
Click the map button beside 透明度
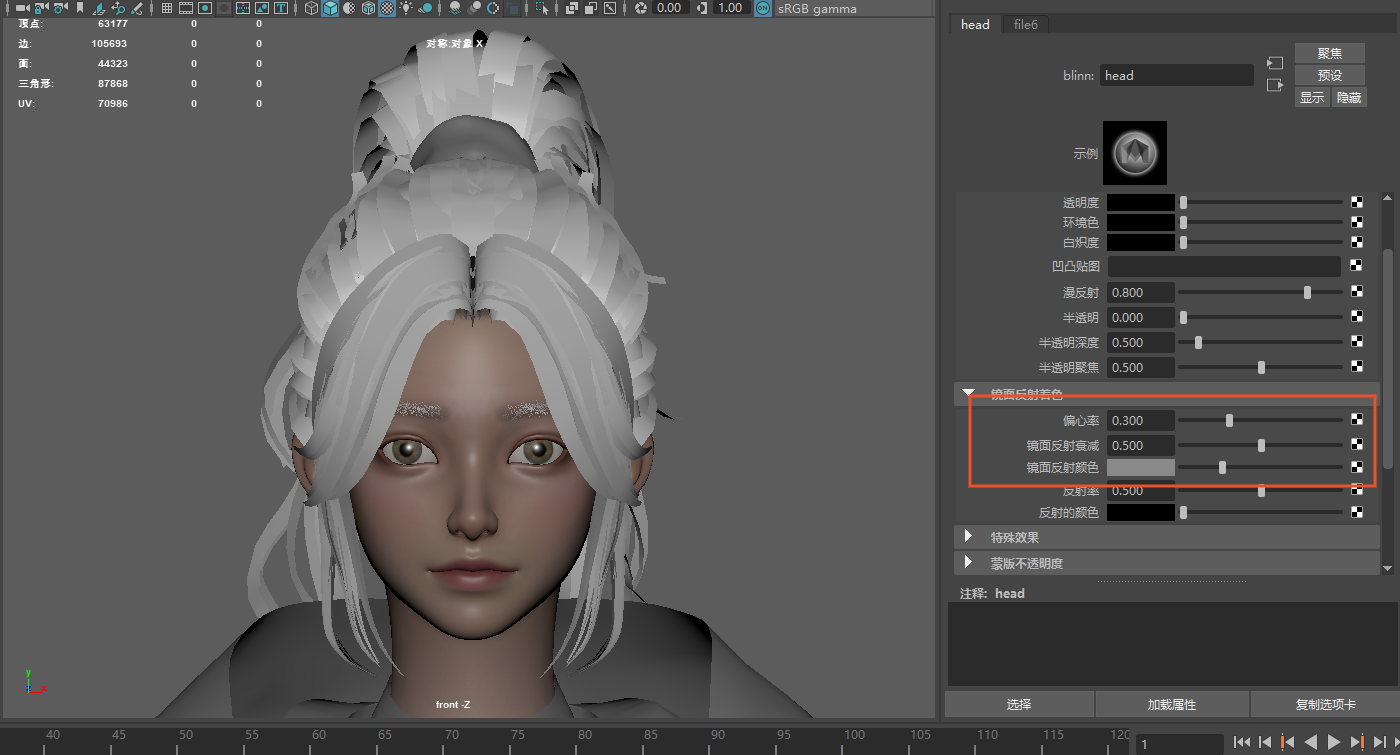[1357, 202]
